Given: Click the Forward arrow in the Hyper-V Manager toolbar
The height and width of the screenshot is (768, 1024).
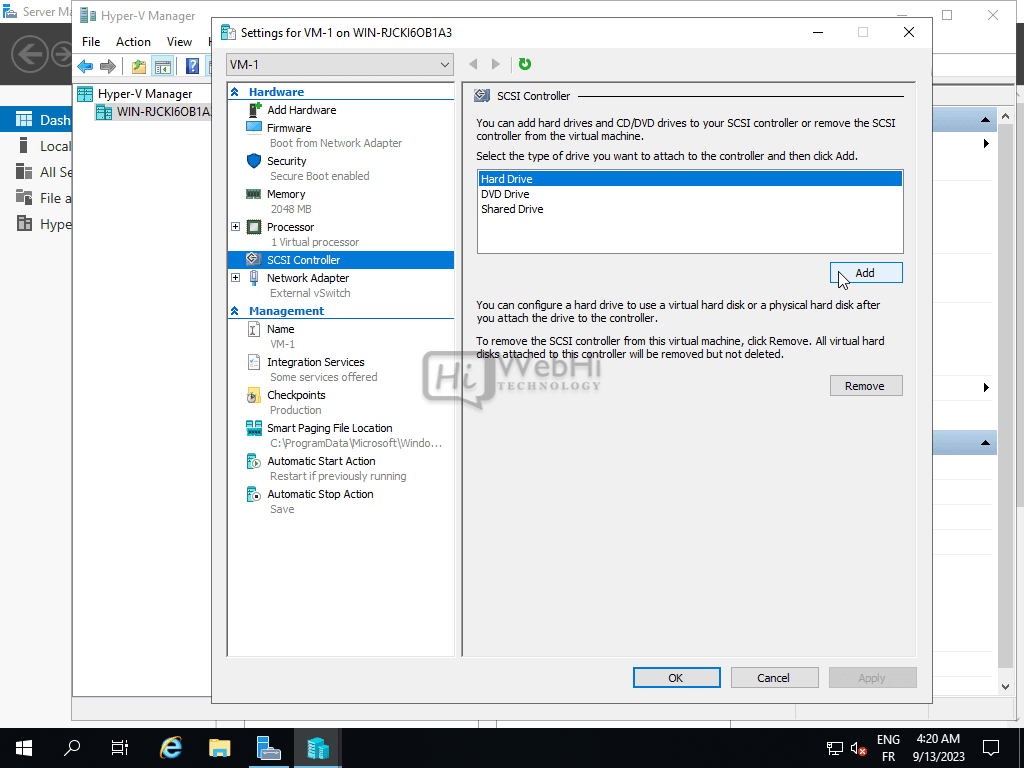Looking at the screenshot, I should [108, 66].
